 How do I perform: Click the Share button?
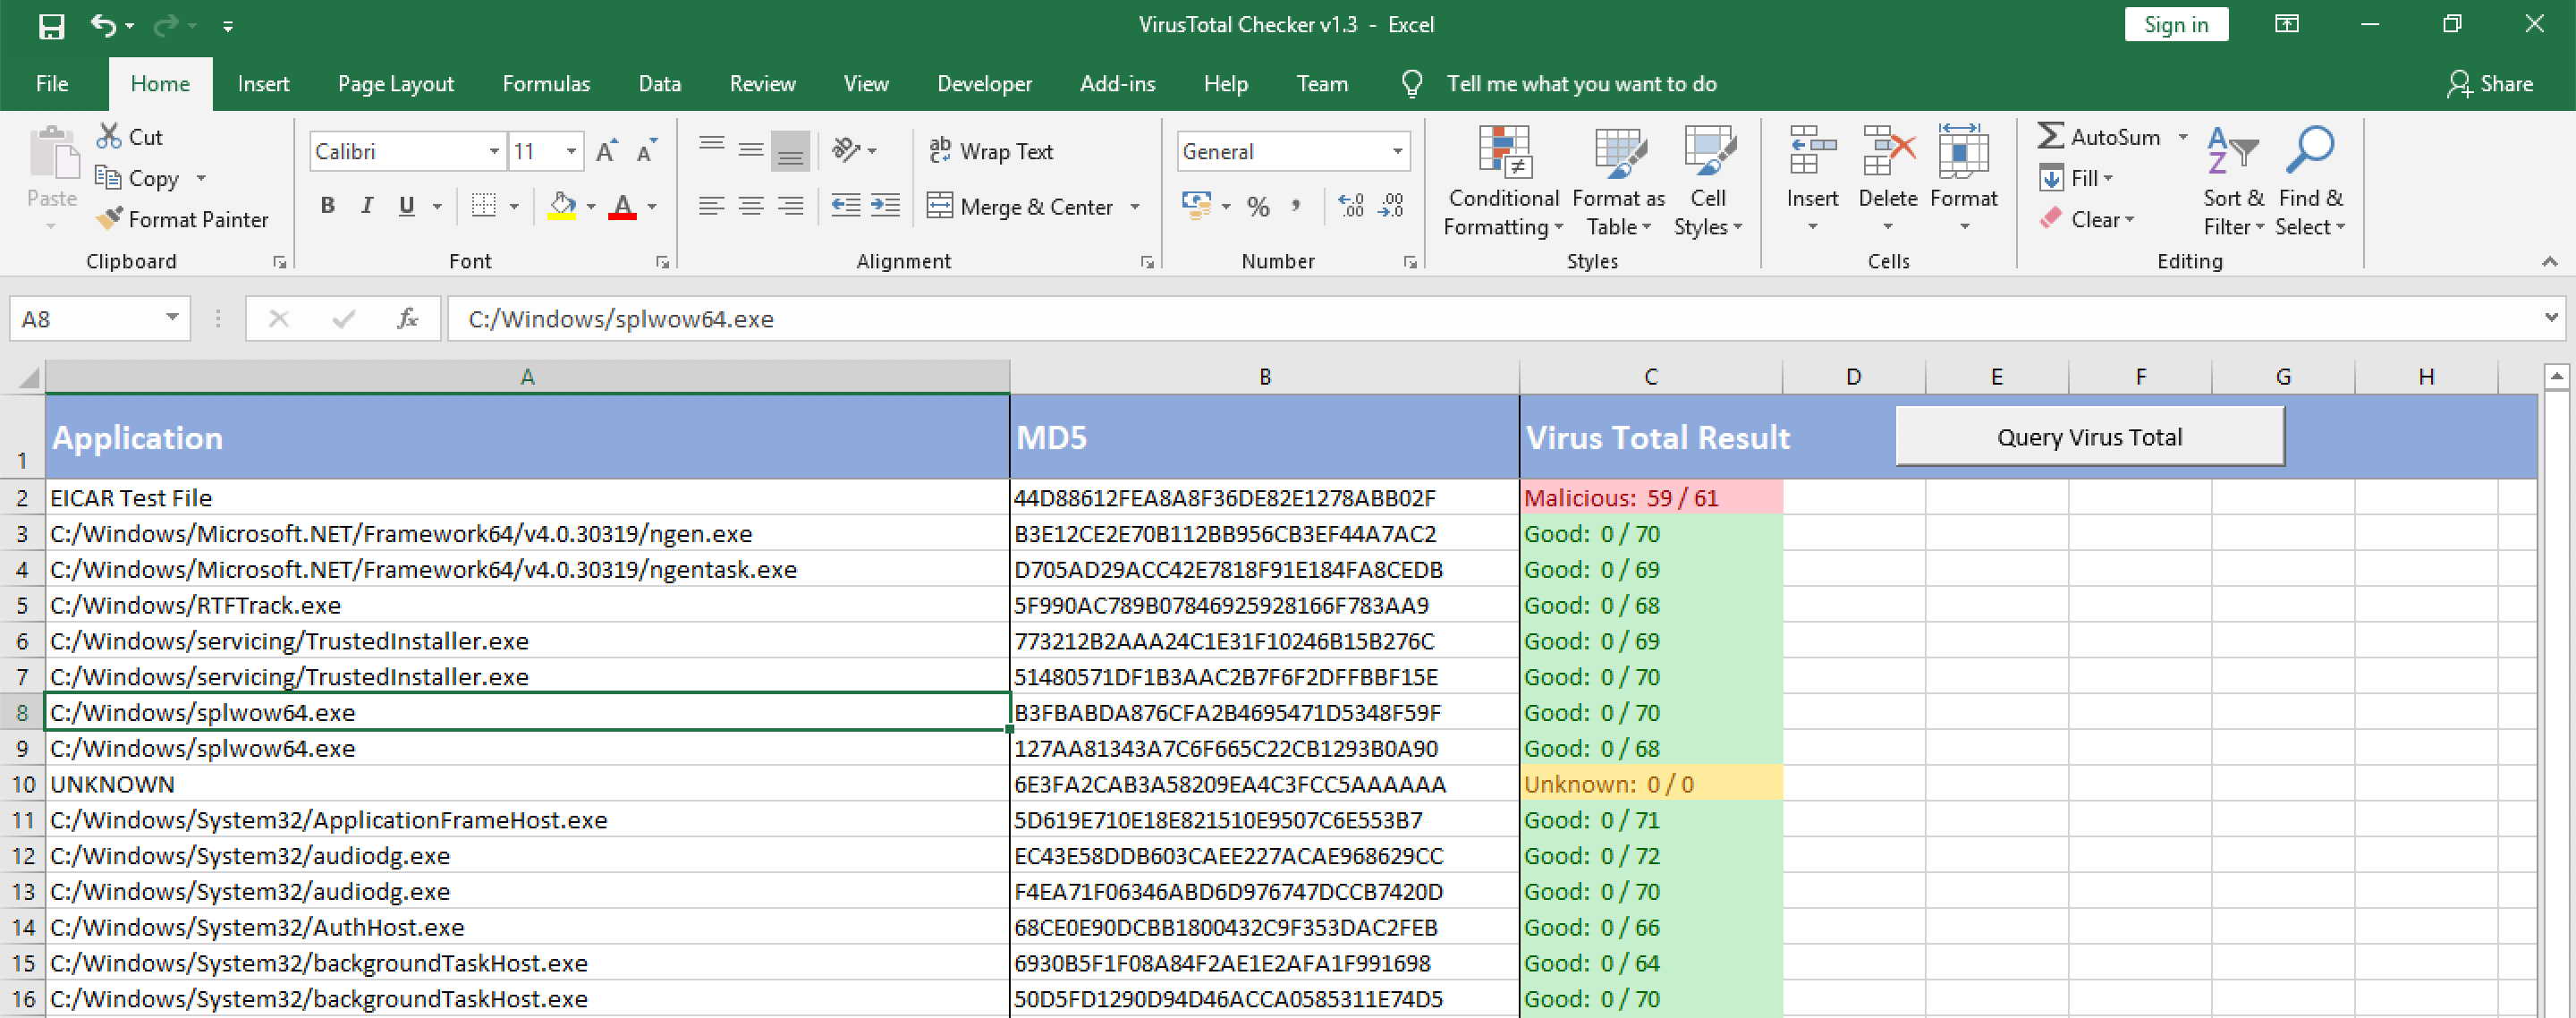[x=2489, y=84]
